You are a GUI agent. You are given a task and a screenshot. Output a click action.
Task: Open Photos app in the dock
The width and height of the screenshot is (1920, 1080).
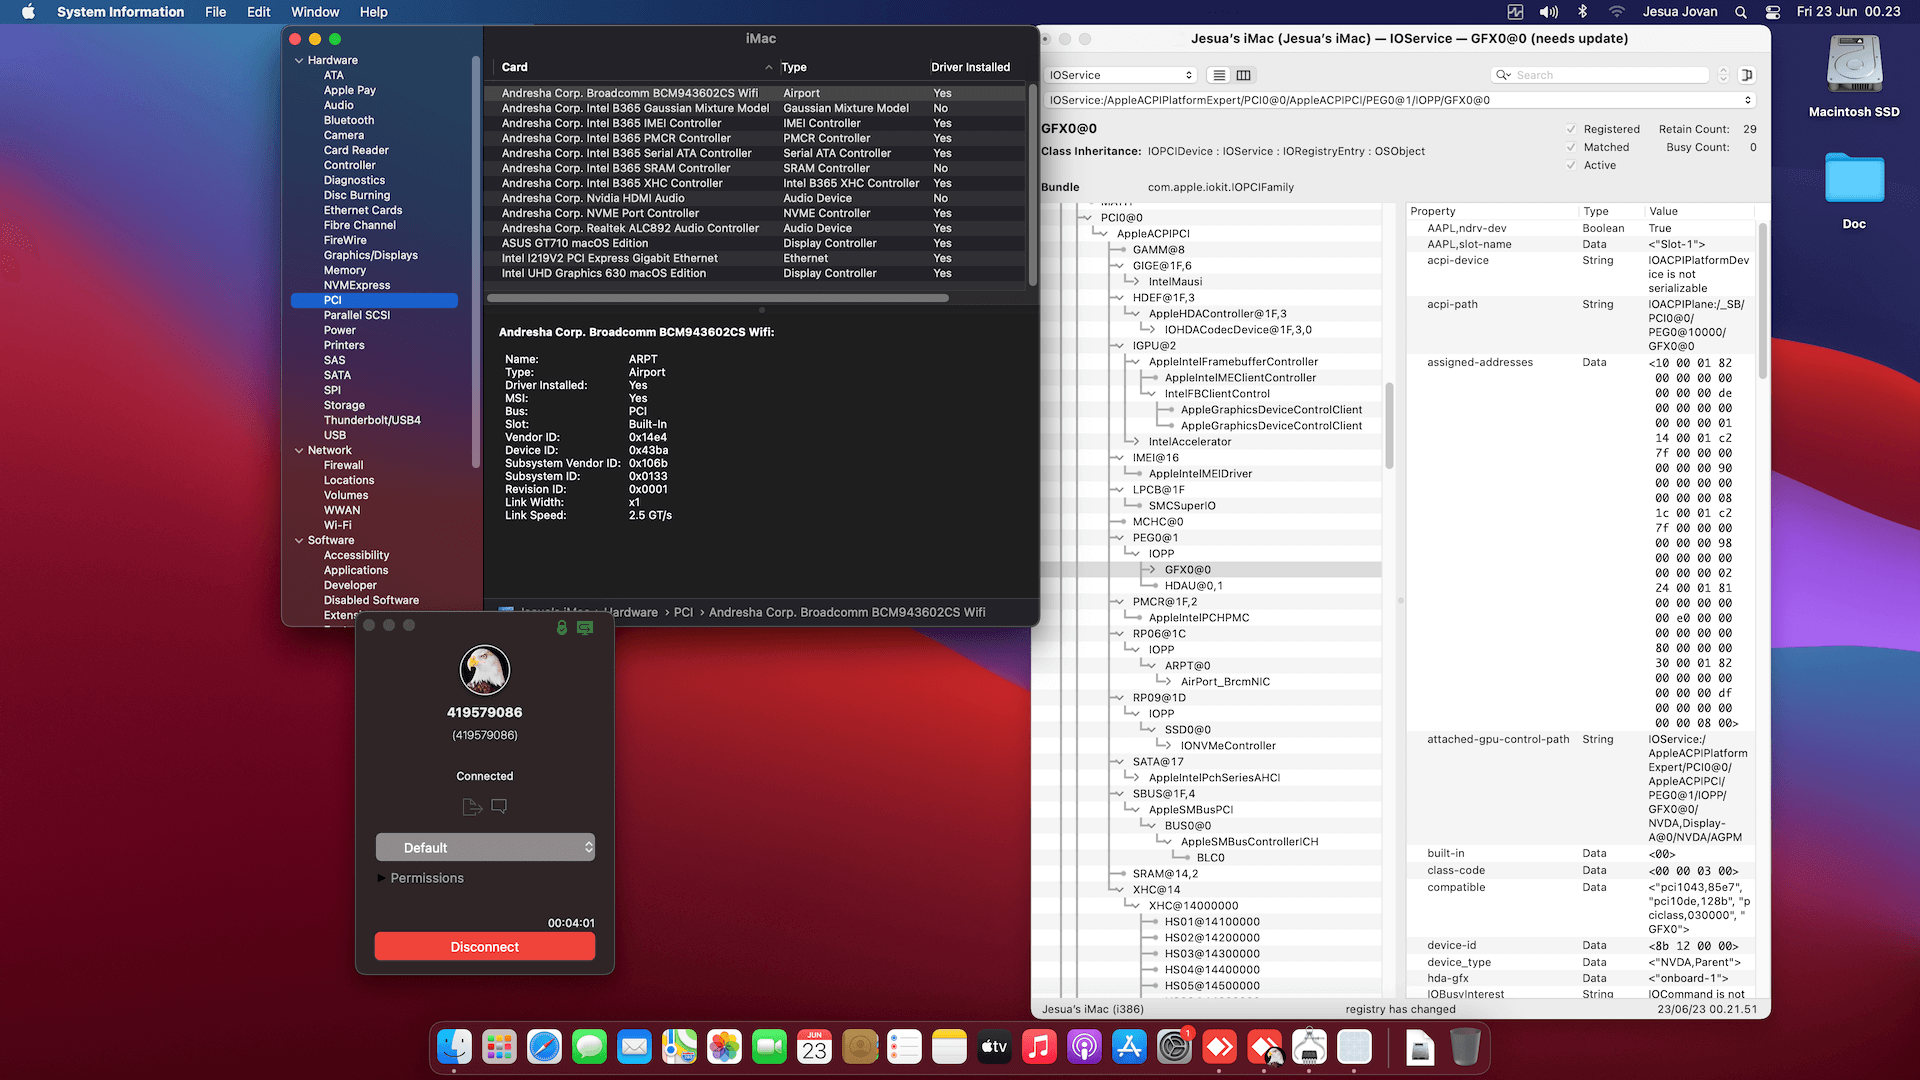(x=725, y=1047)
